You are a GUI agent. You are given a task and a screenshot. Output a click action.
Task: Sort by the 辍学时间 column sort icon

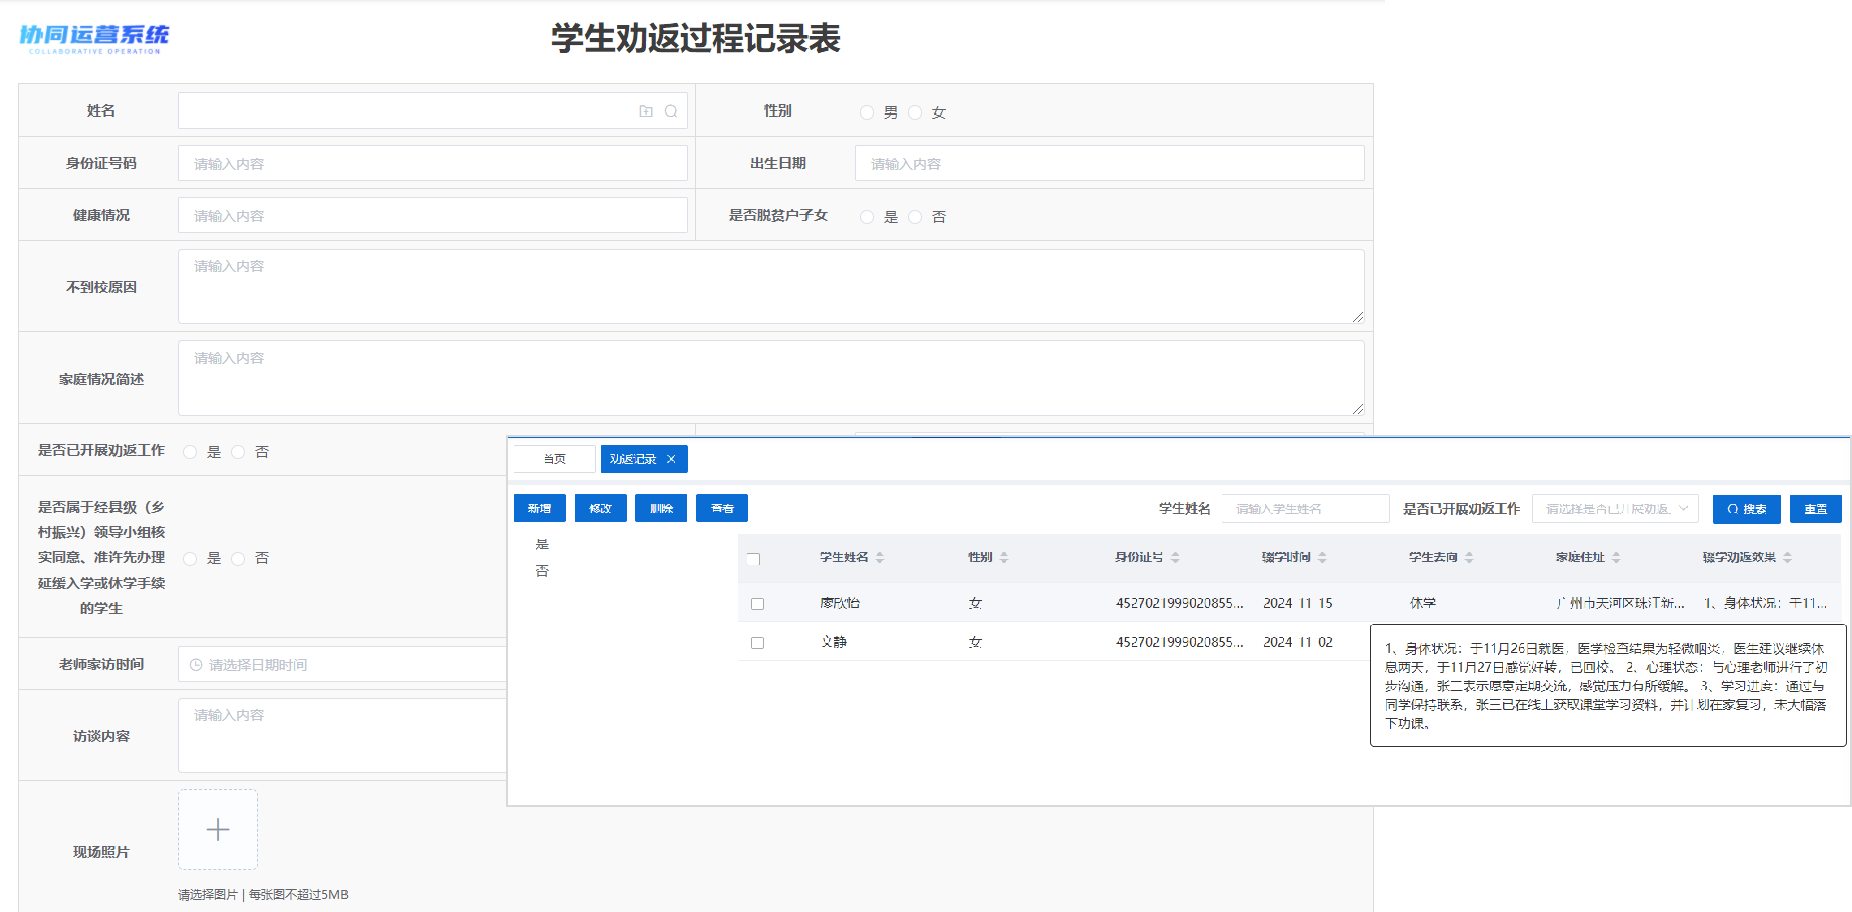point(1322,557)
